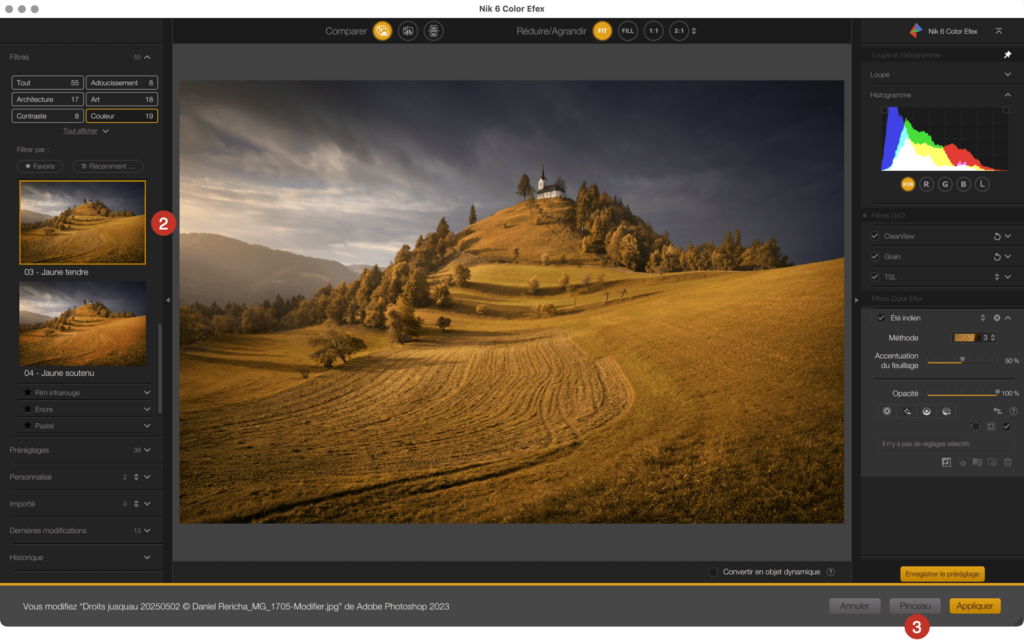The width and height of the screenshot is (1024, 640).
Task: Star the Encre filter as favorite
Action: pos(27,409)
